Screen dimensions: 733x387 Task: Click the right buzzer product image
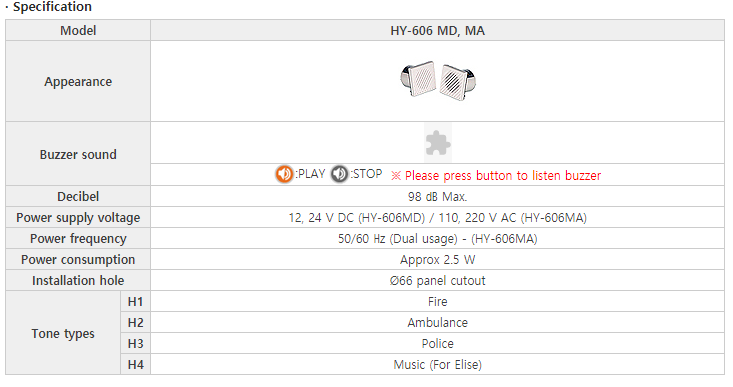(459, 82)
